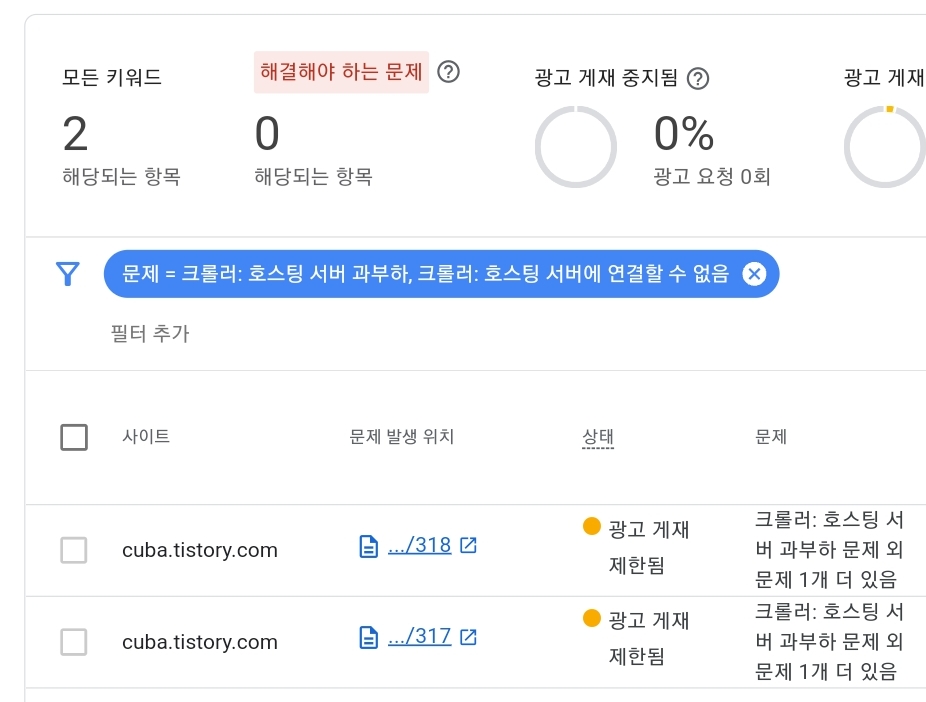
Task: Check the second cuba.tistory.com row checkbox
Action: (74, 642)
